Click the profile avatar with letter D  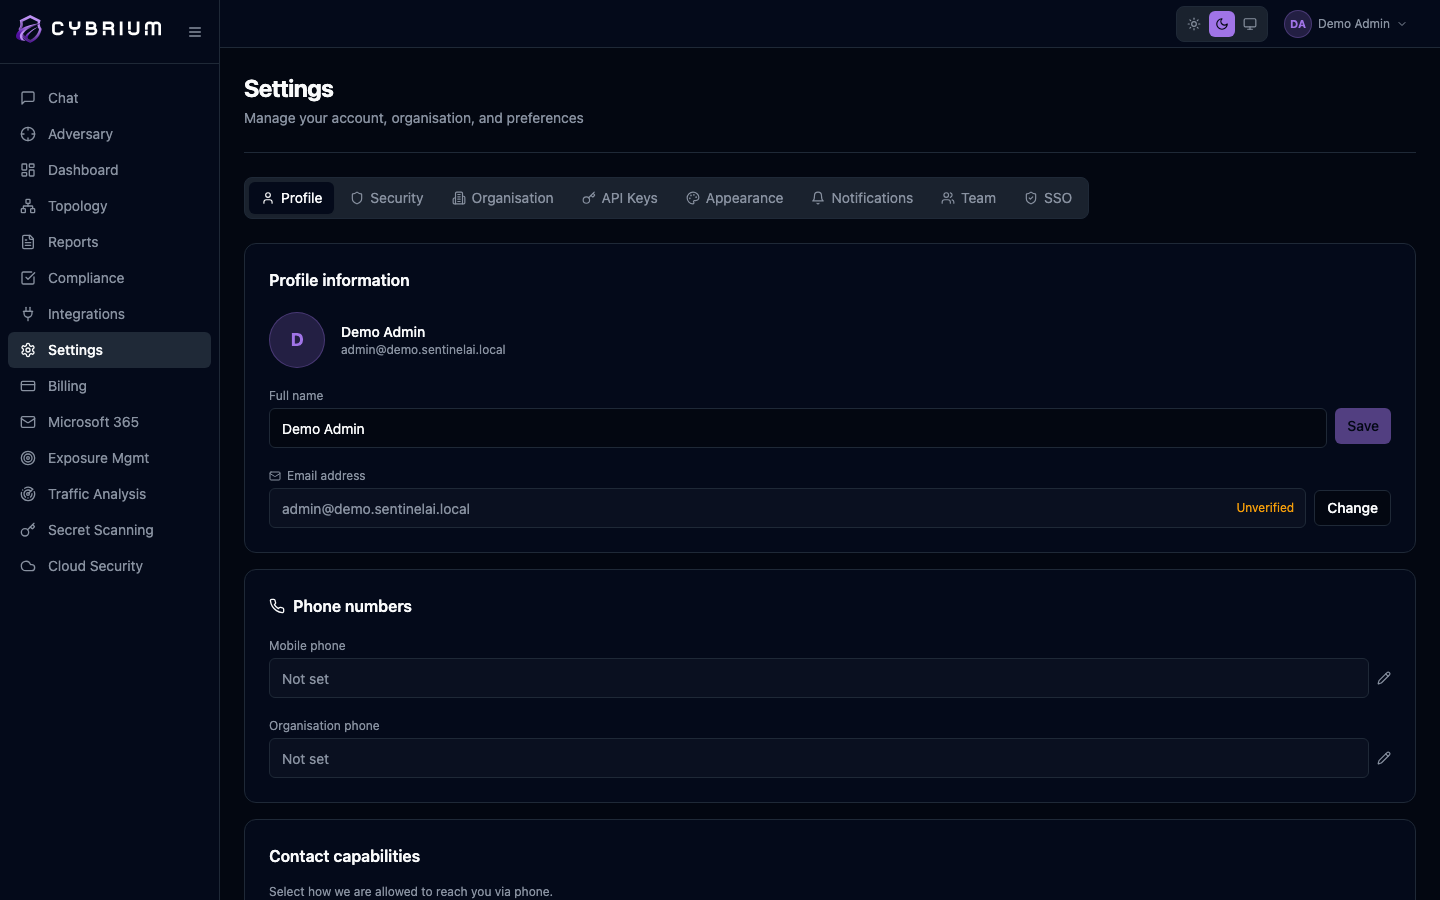pyautogui.click(x=297, y=340)
